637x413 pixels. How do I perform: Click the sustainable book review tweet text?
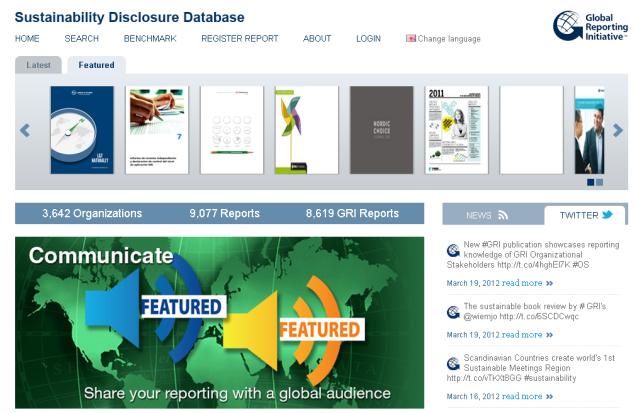tap(534, 311)
